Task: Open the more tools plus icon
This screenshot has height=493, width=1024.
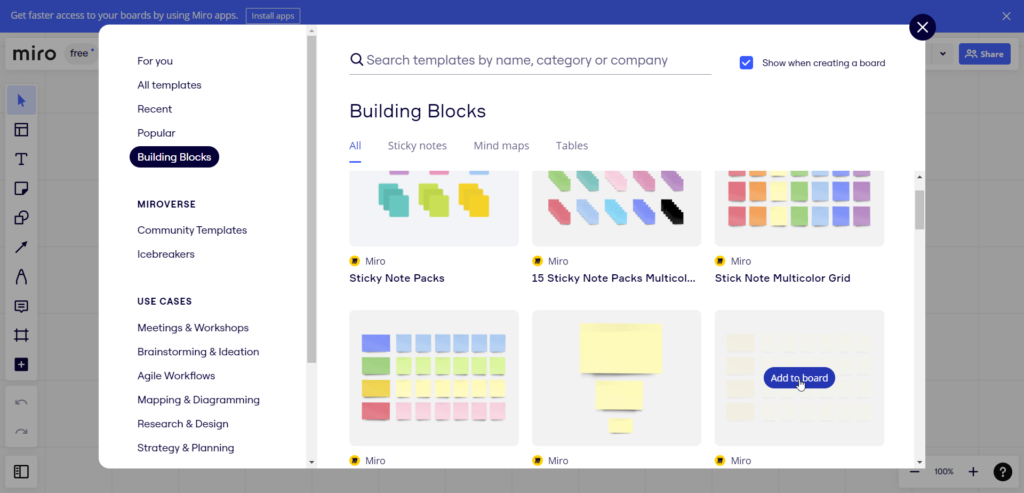Action: 22,364
